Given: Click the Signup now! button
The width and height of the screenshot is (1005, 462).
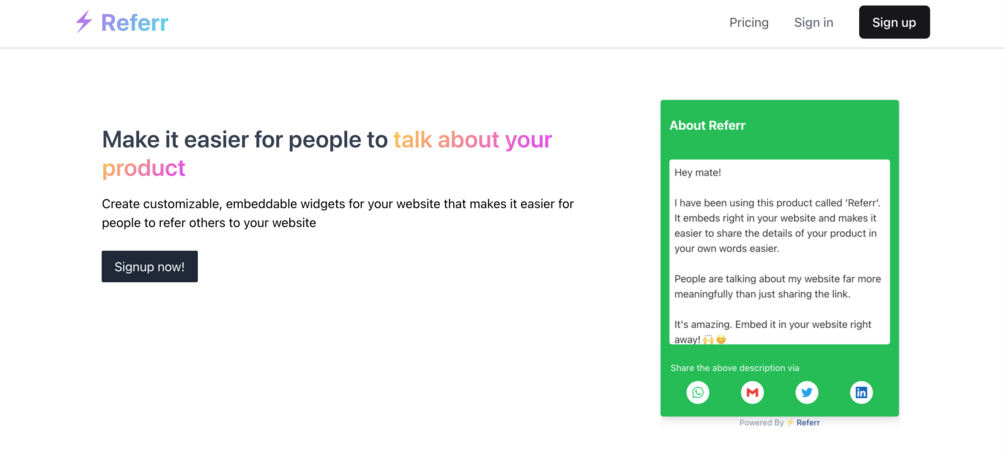Looking at the screenshot, I should (x=150, y=267).
